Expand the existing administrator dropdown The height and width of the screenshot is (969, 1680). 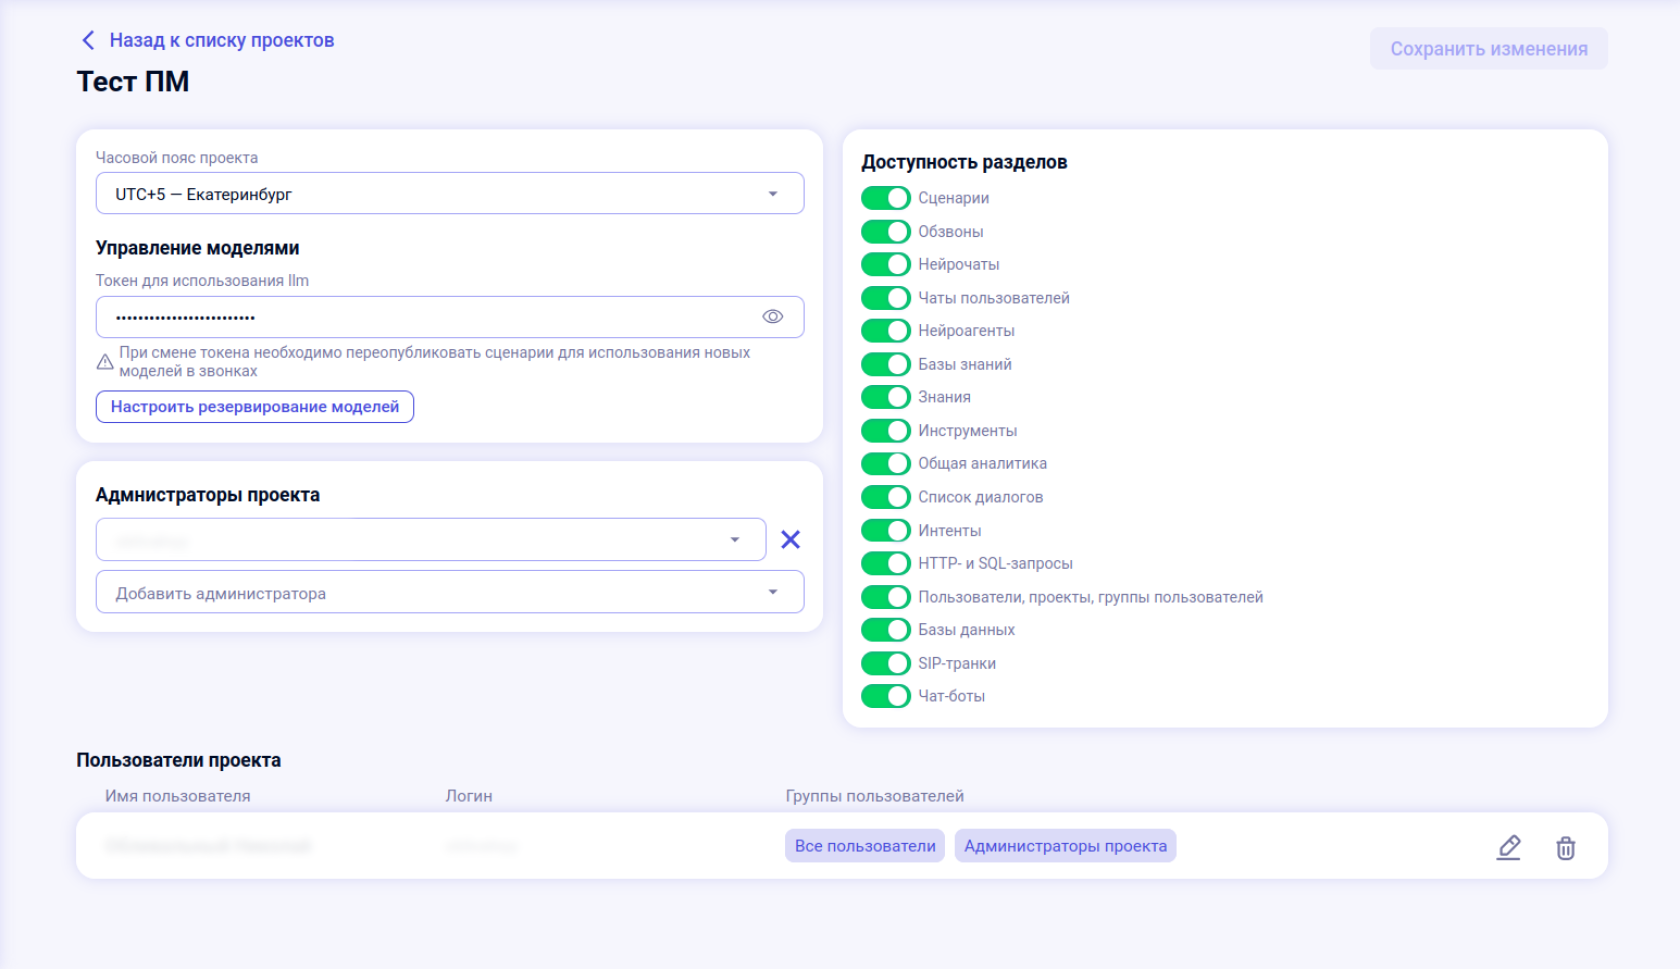point(431,540)
